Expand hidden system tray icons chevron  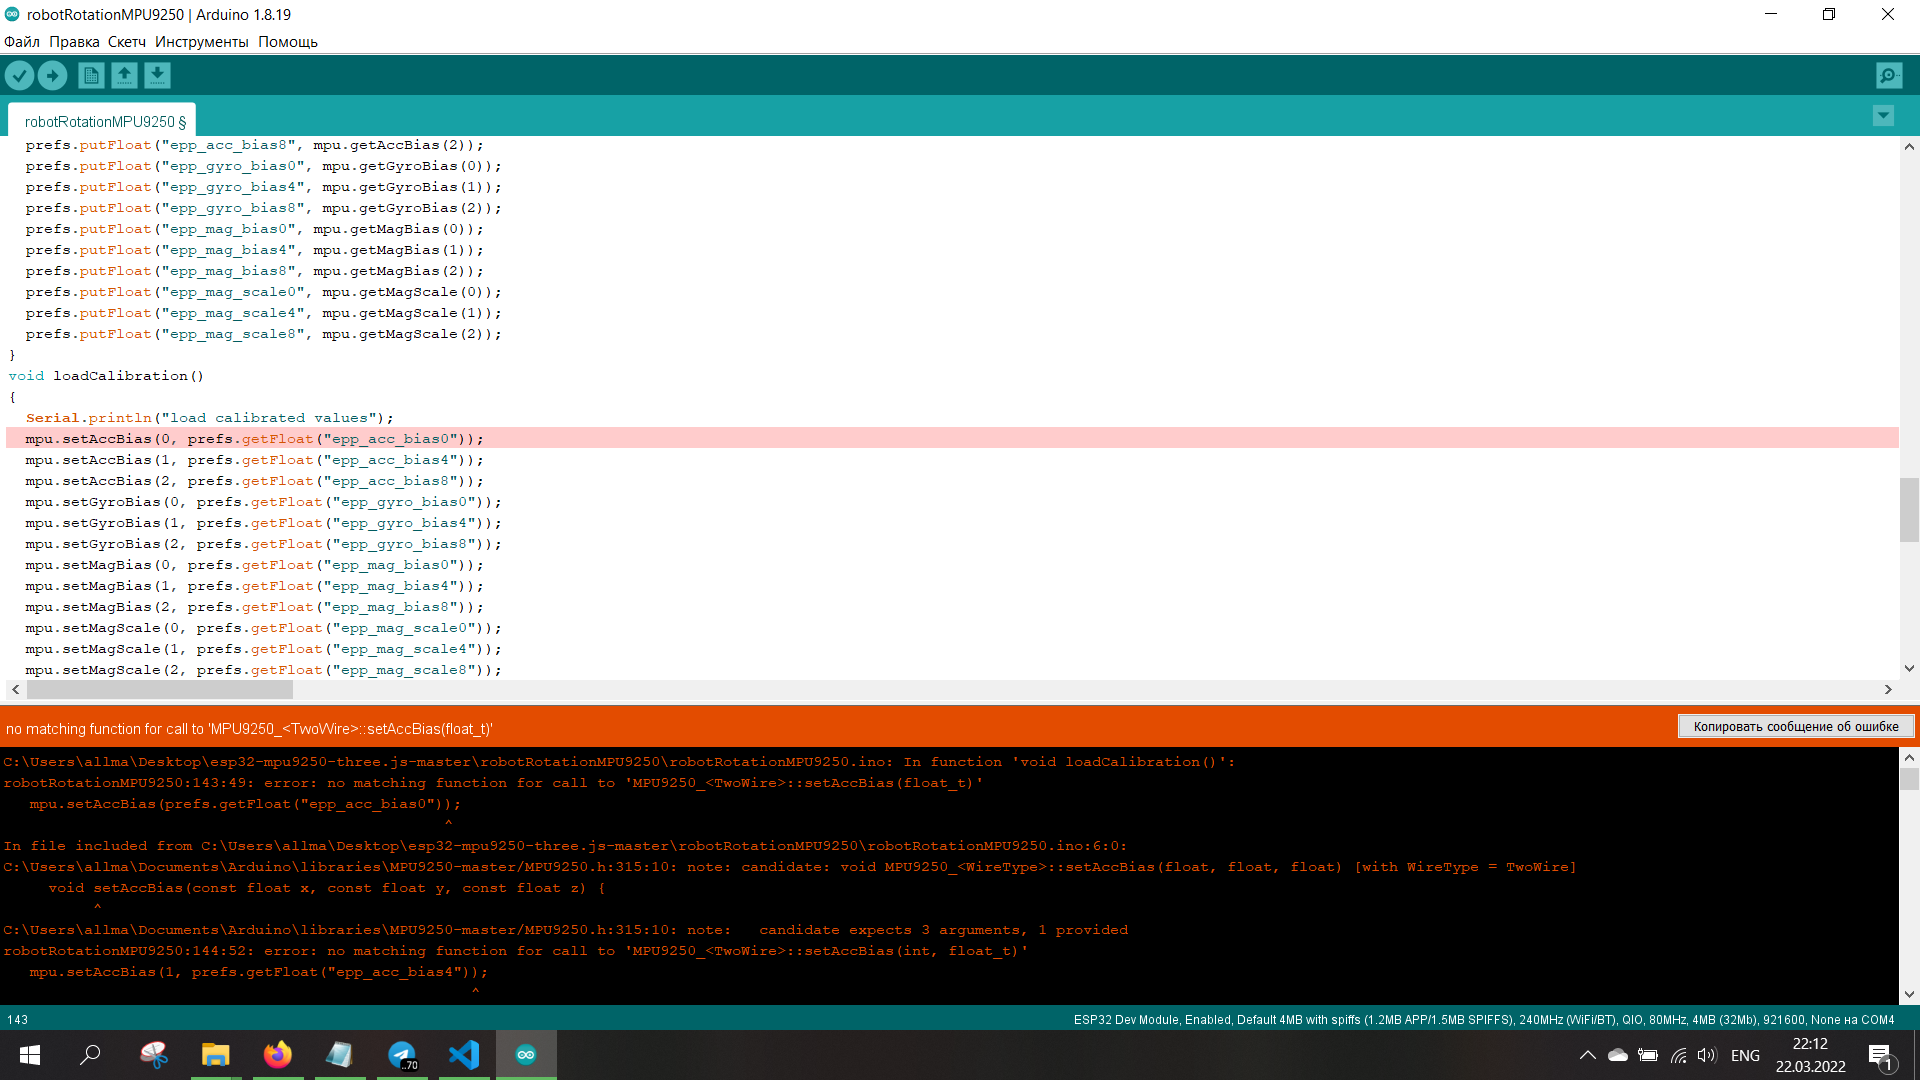[x=1587, y=1055]
